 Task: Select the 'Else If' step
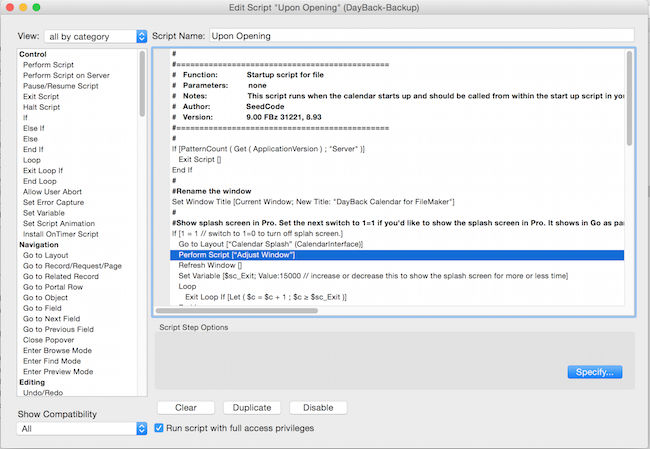[34, 128]
